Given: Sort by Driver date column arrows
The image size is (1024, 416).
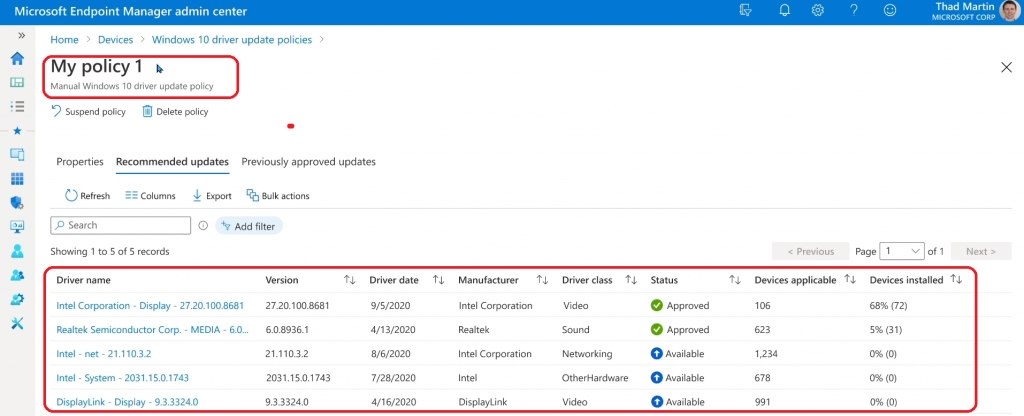Looking at the screenshot, I should [438, 280].
